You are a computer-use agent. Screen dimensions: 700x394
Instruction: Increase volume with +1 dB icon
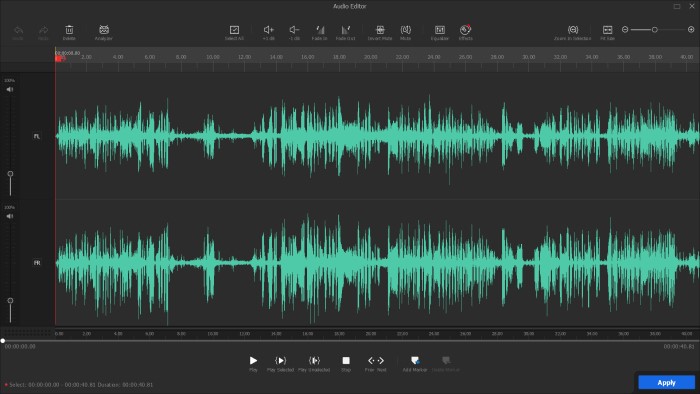pos(268,30)
